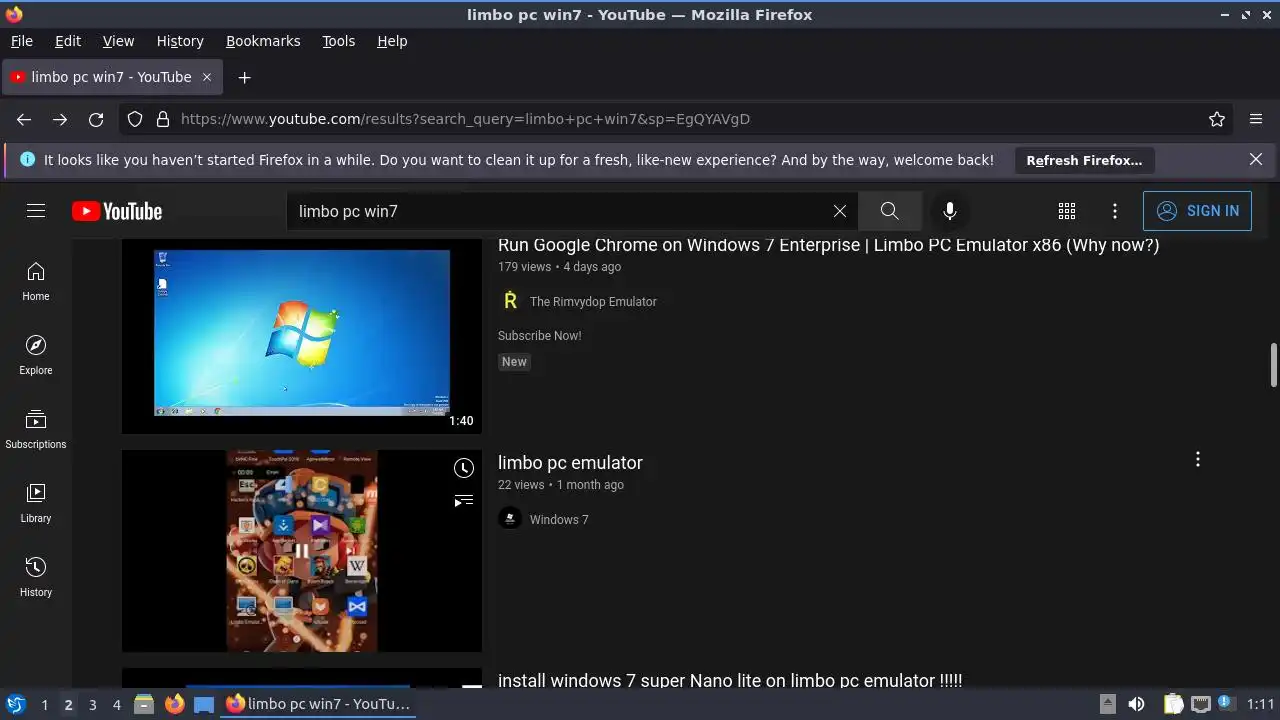Image resolution: width=1280 pixels, height=720 pixels.
Task: Open the system application launcher menu
Action: pos(16,704)
